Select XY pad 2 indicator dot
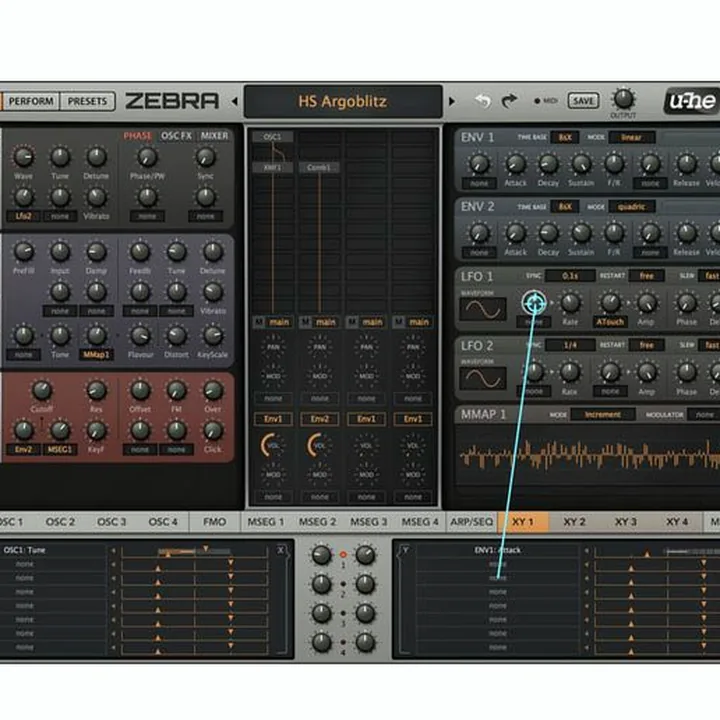The height and width of the screenshot is (720, 720). pos(343,584)
